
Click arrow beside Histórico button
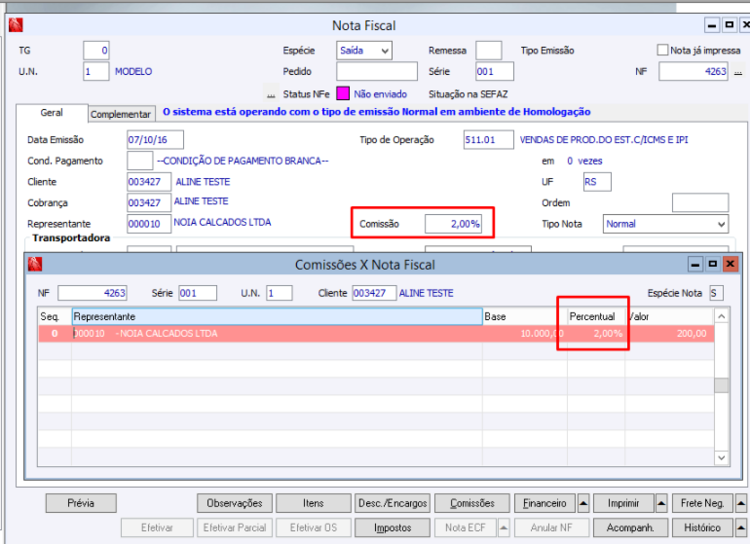[x=740, y=528]
